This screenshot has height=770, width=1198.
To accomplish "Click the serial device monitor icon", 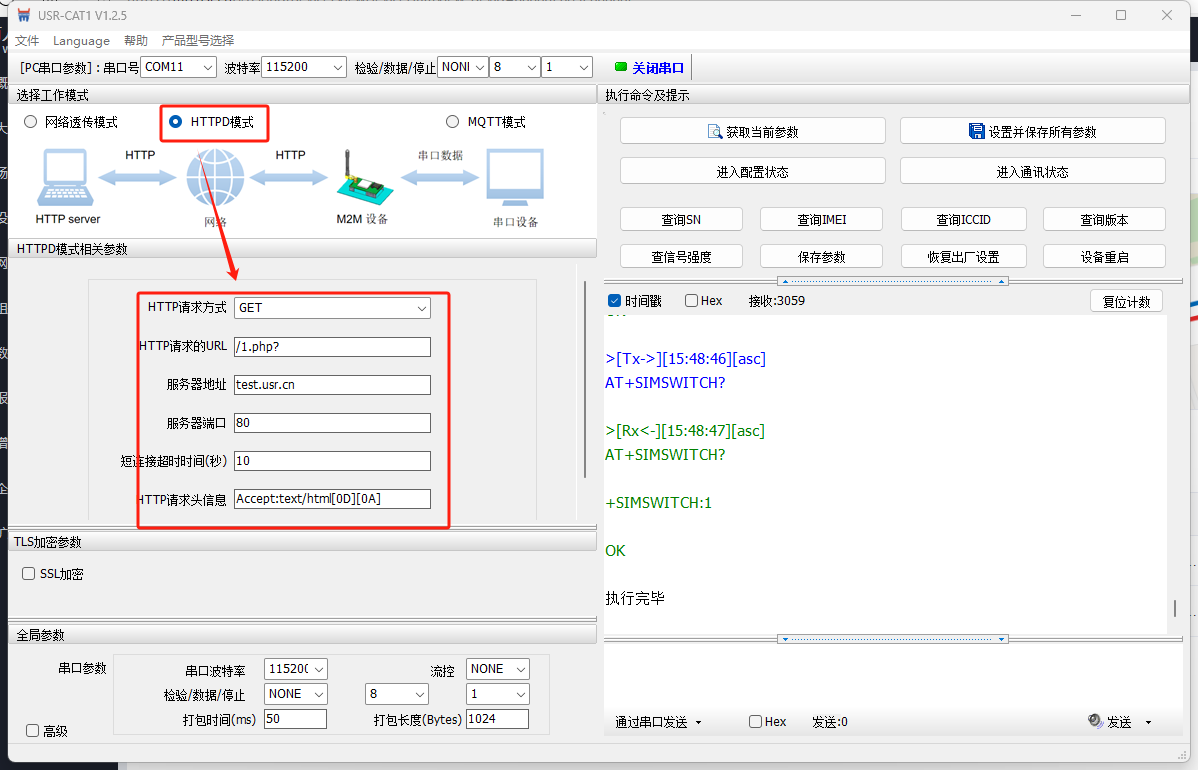I will [x=515, y=178].
